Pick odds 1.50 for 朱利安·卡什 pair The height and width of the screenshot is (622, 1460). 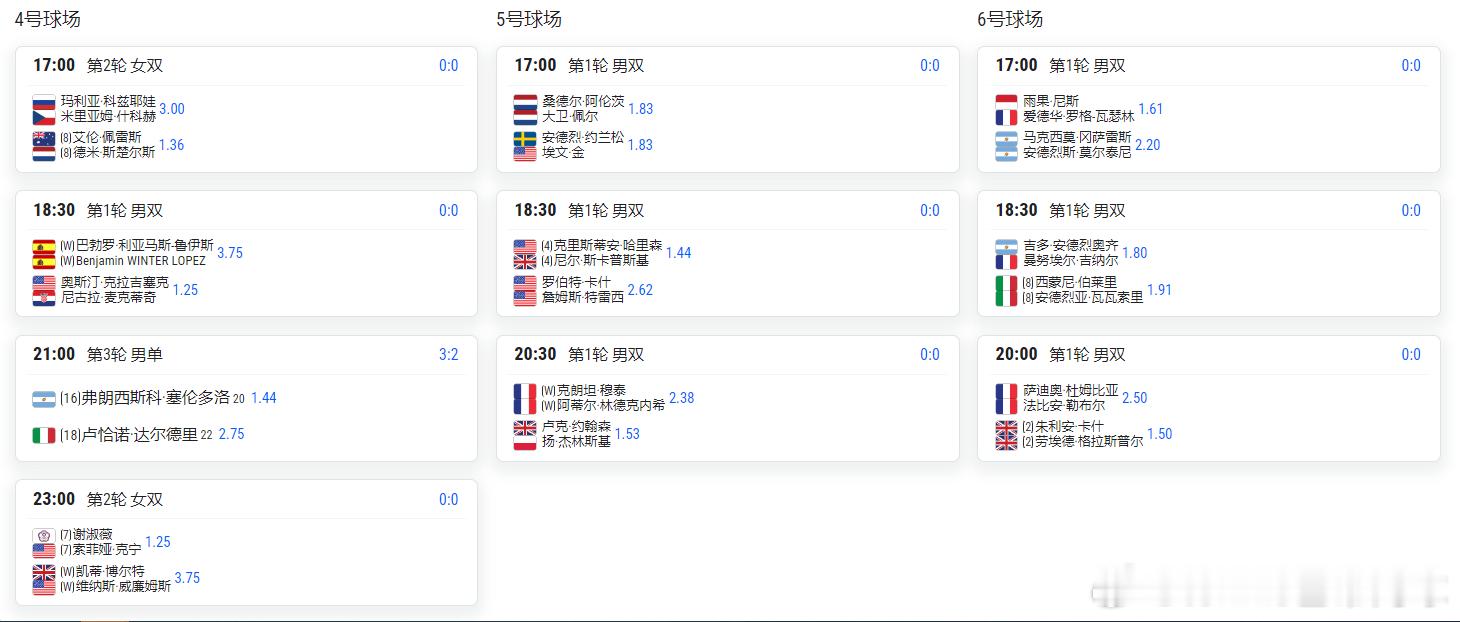coord(1159,434)
